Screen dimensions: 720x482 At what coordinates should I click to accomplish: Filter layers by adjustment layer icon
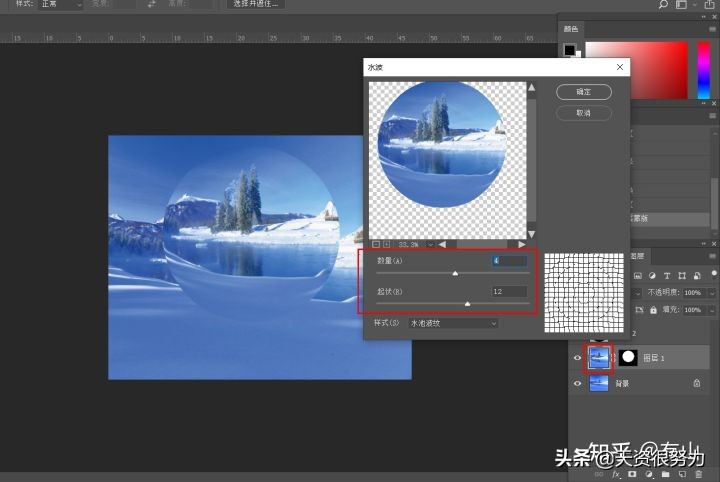(652, 275)
